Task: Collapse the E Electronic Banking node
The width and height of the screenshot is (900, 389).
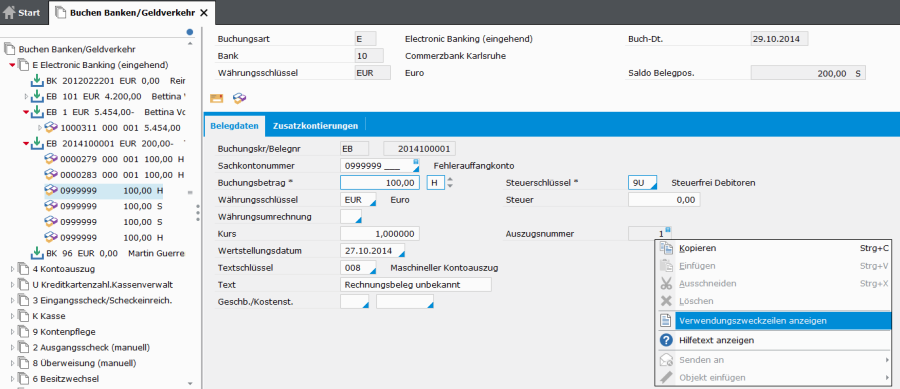Action: click(13, 65)
